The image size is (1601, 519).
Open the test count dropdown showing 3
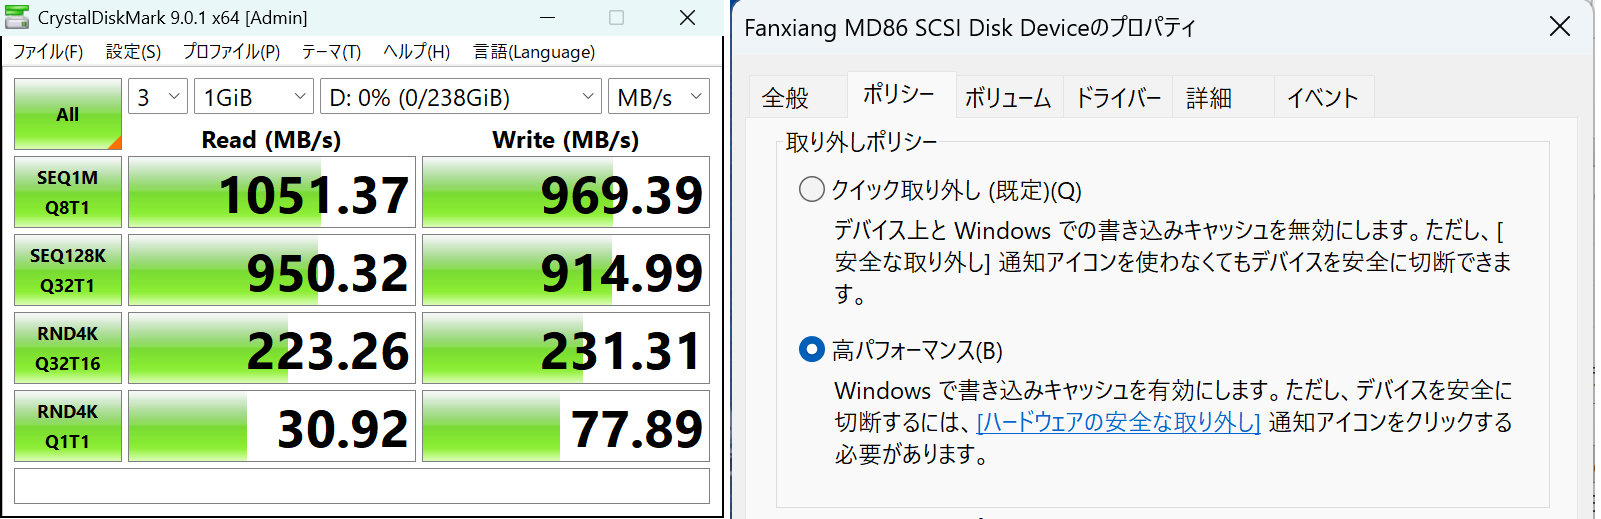coord(158,97)
